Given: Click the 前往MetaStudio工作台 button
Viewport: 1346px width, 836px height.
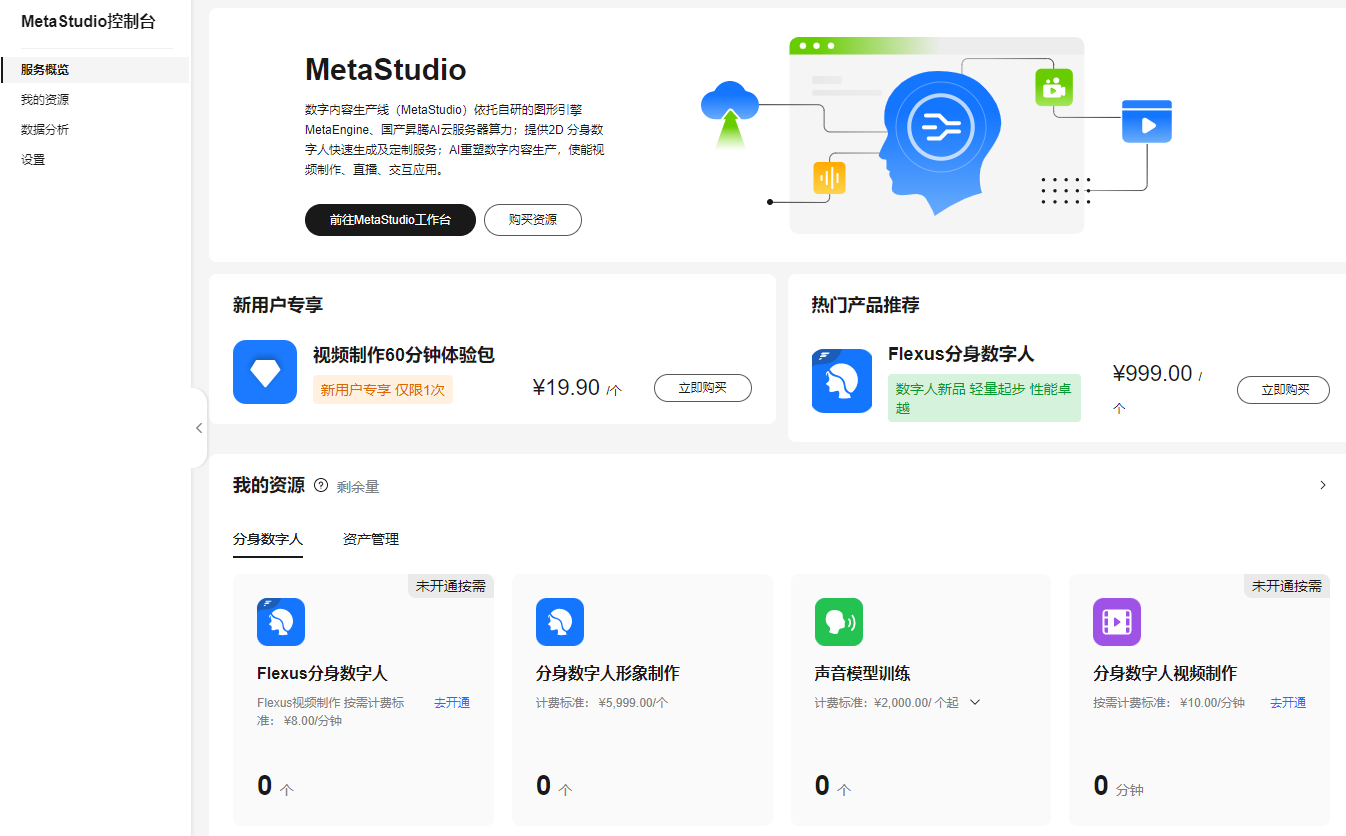Looking at the screenshot, I should coord(390,220).
